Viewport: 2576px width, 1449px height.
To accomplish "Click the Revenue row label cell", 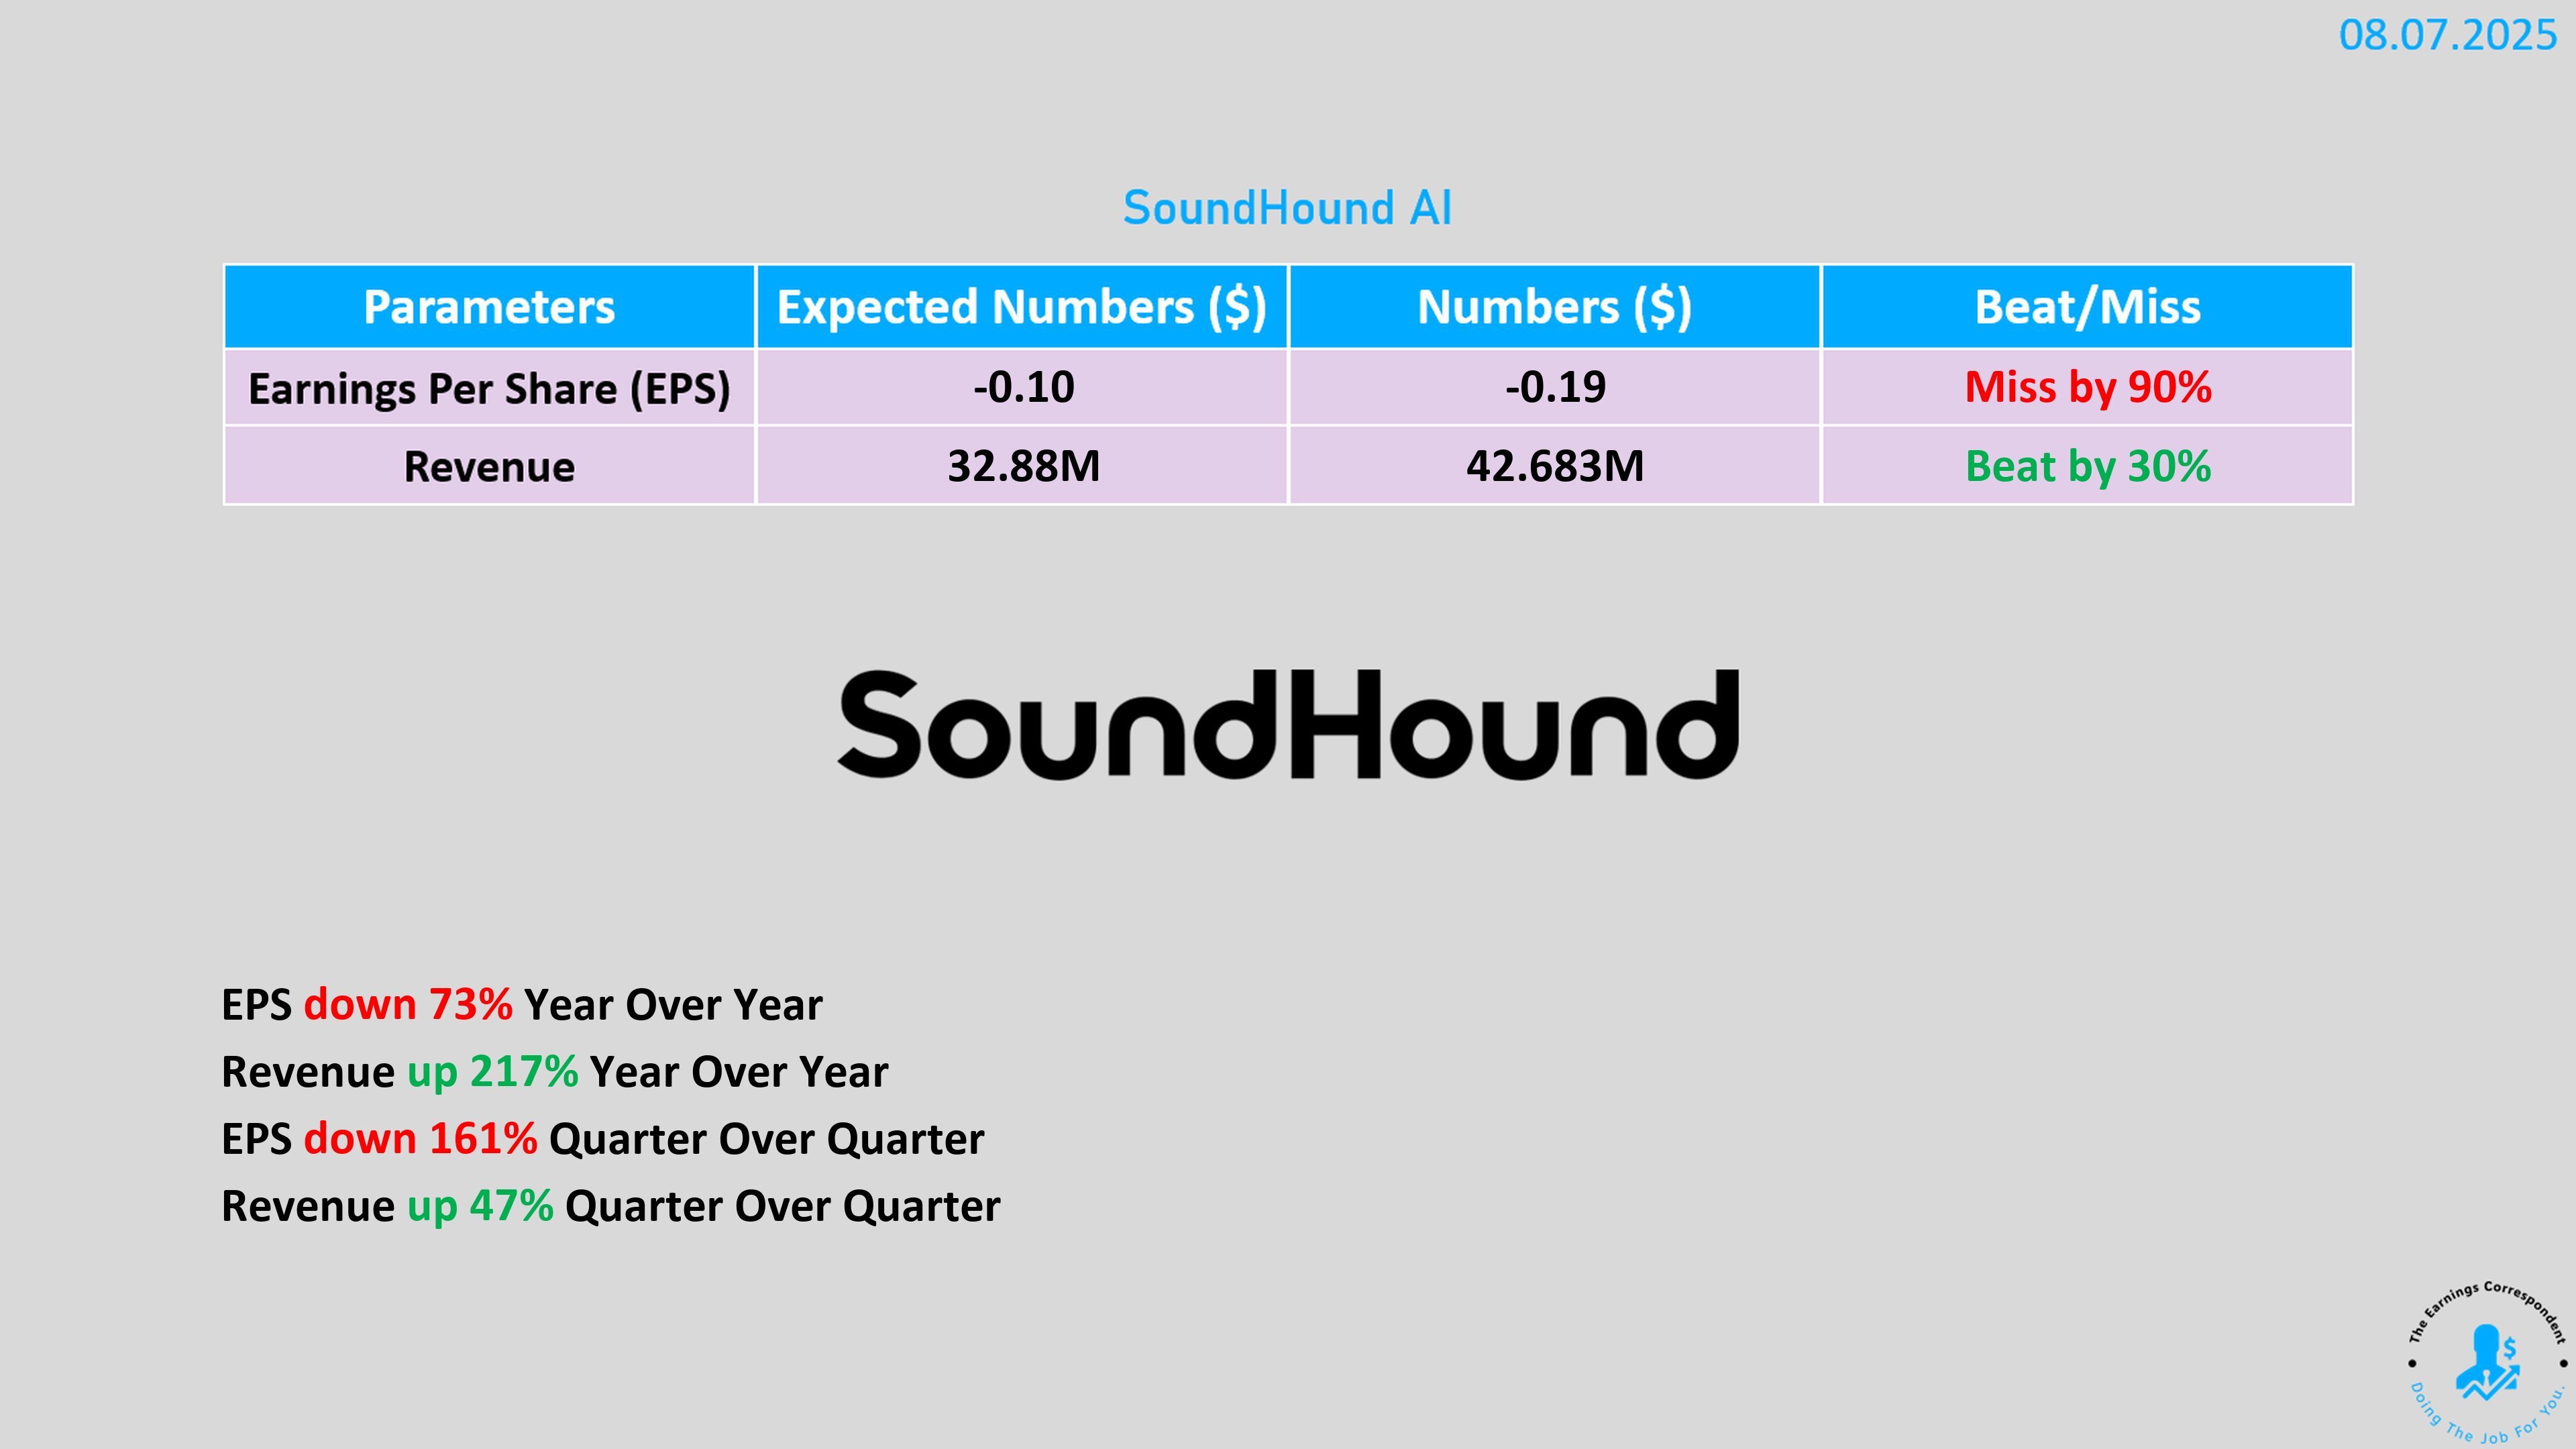I will click(489, 467).
